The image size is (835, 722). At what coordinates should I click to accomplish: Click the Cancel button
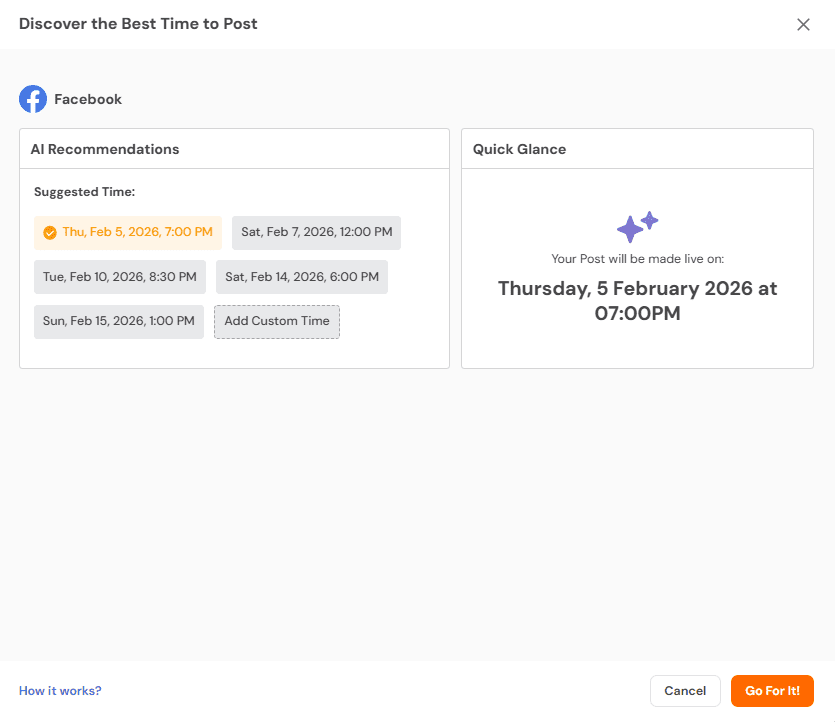pyautogui.click(x=685, y=691)
